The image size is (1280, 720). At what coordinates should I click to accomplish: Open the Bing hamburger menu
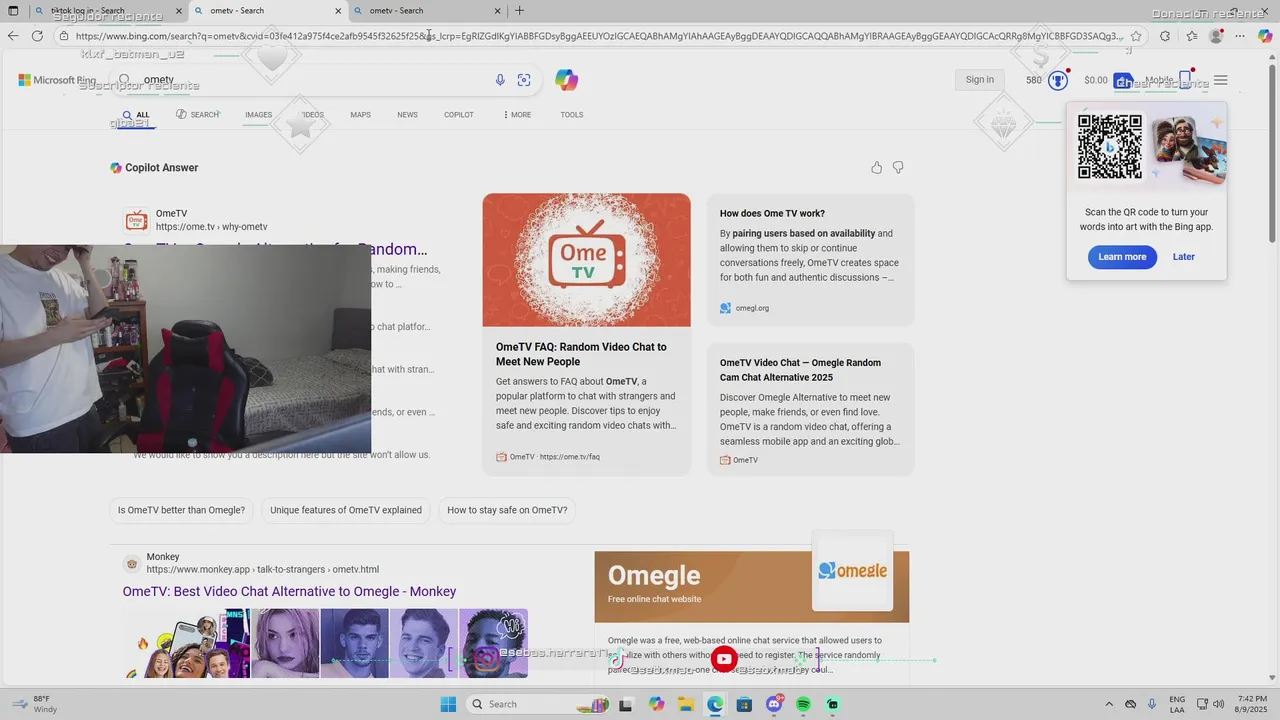1220,80
